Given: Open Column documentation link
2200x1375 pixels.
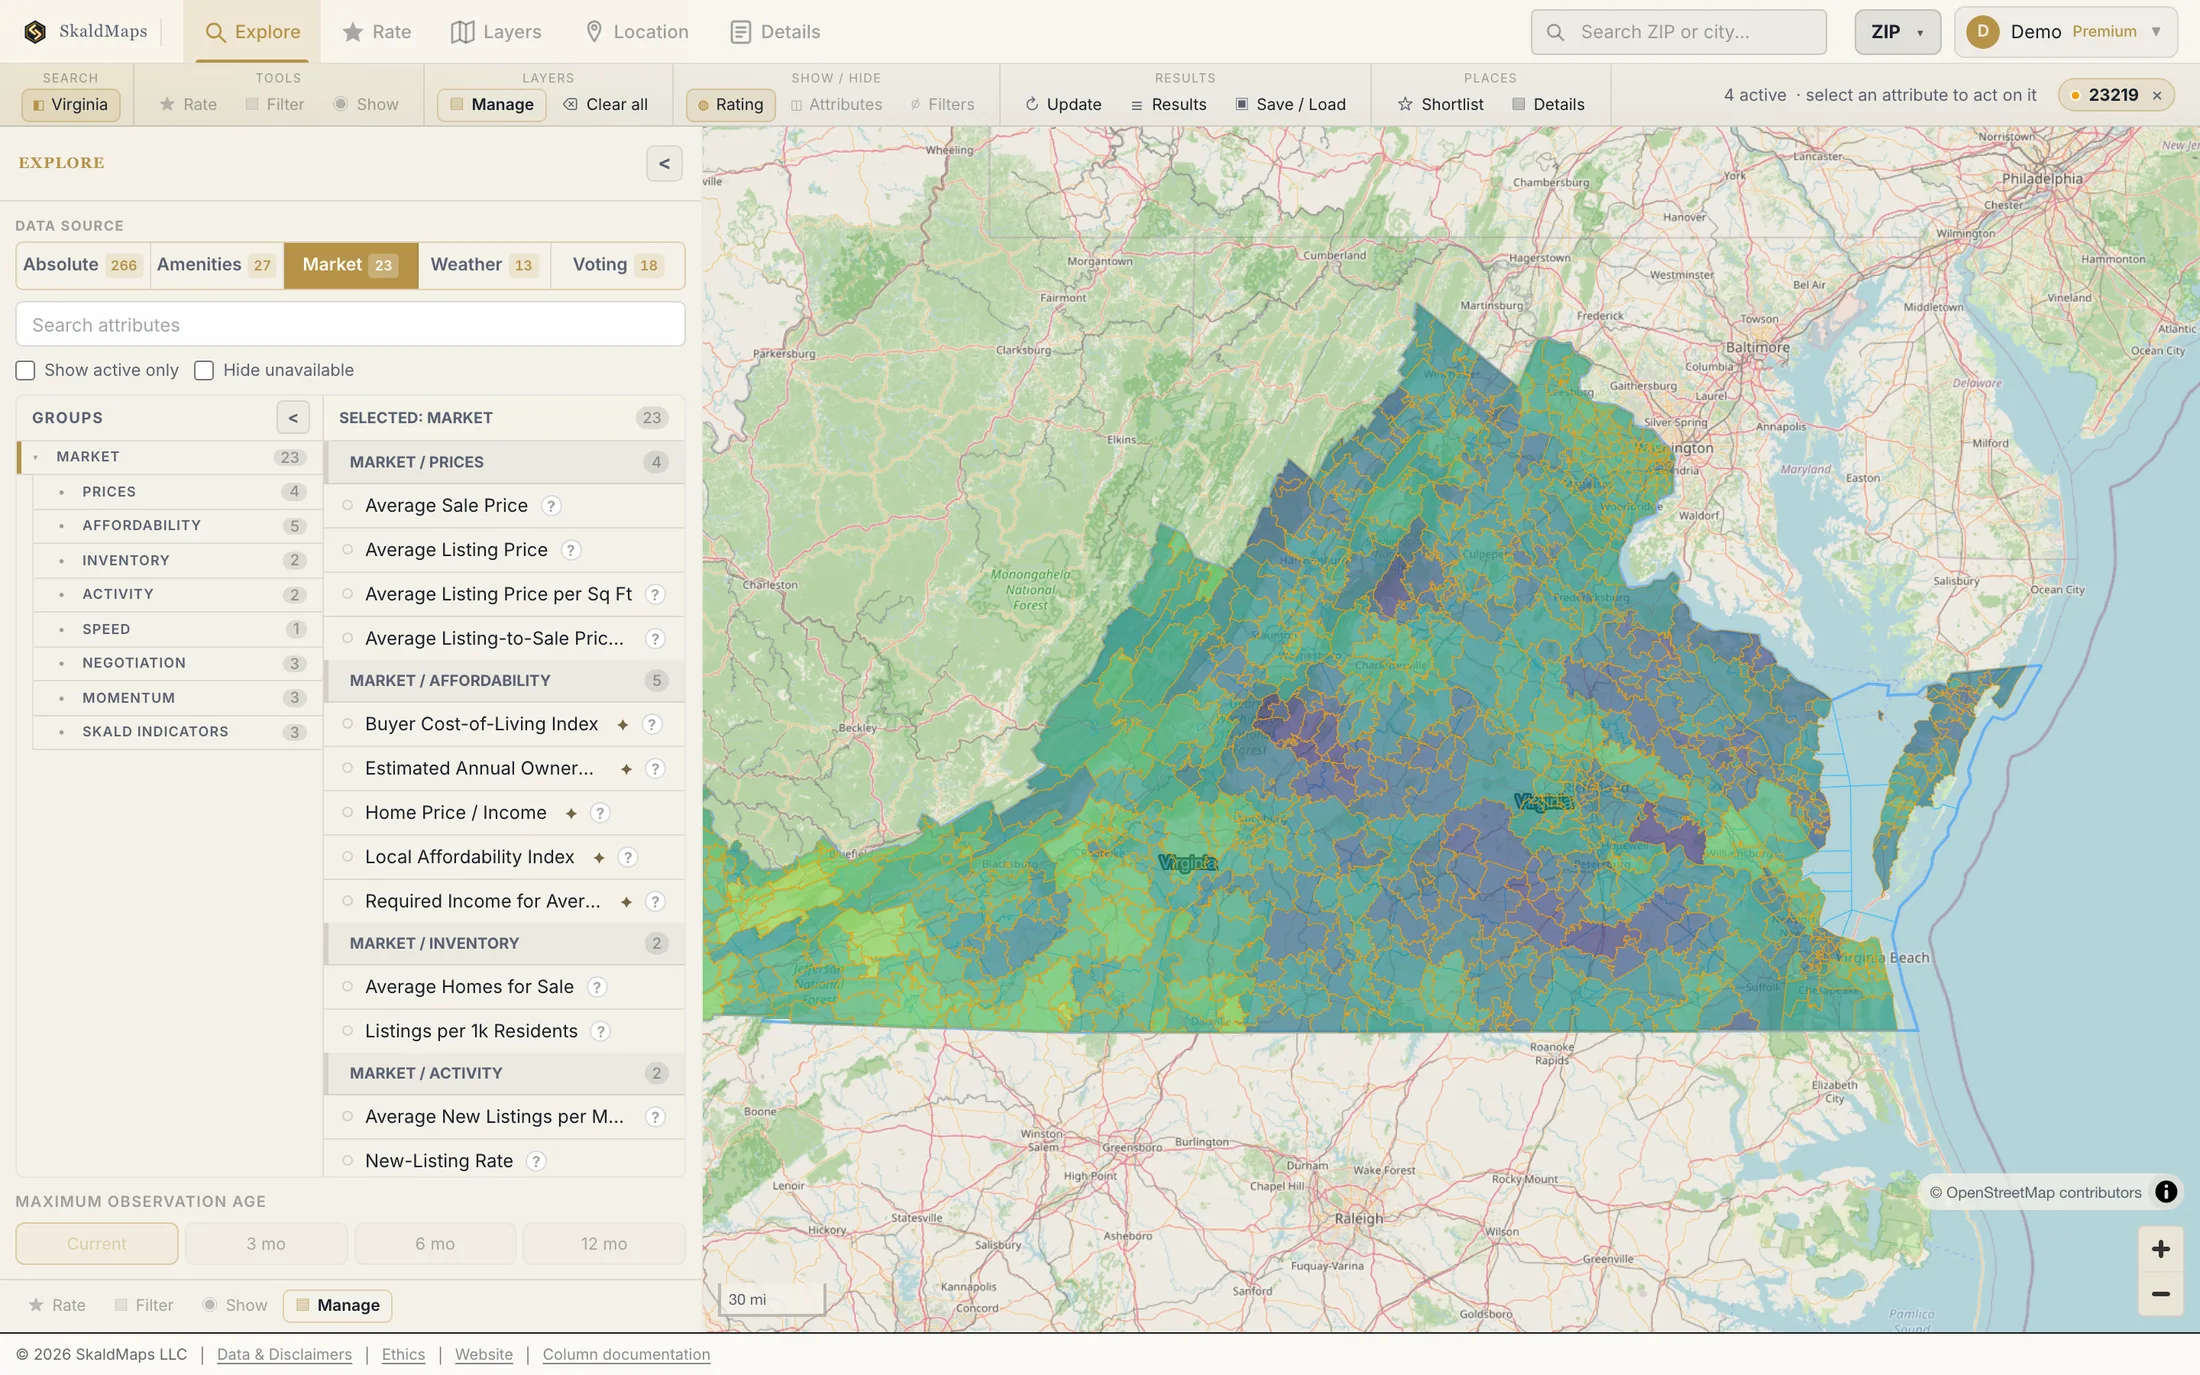Looking at the screenshot, I should click(x=626, y=1354).
